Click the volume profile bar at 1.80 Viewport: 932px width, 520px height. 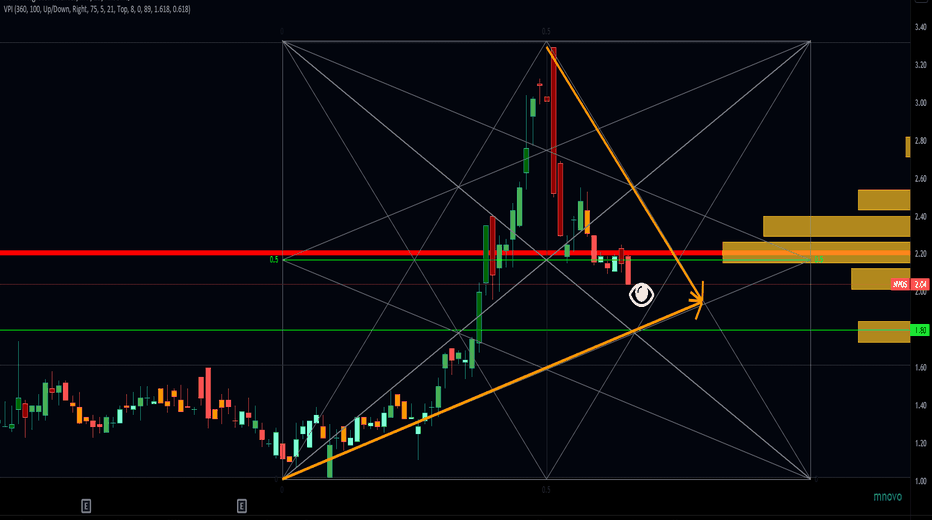click(x=883, y=331)
